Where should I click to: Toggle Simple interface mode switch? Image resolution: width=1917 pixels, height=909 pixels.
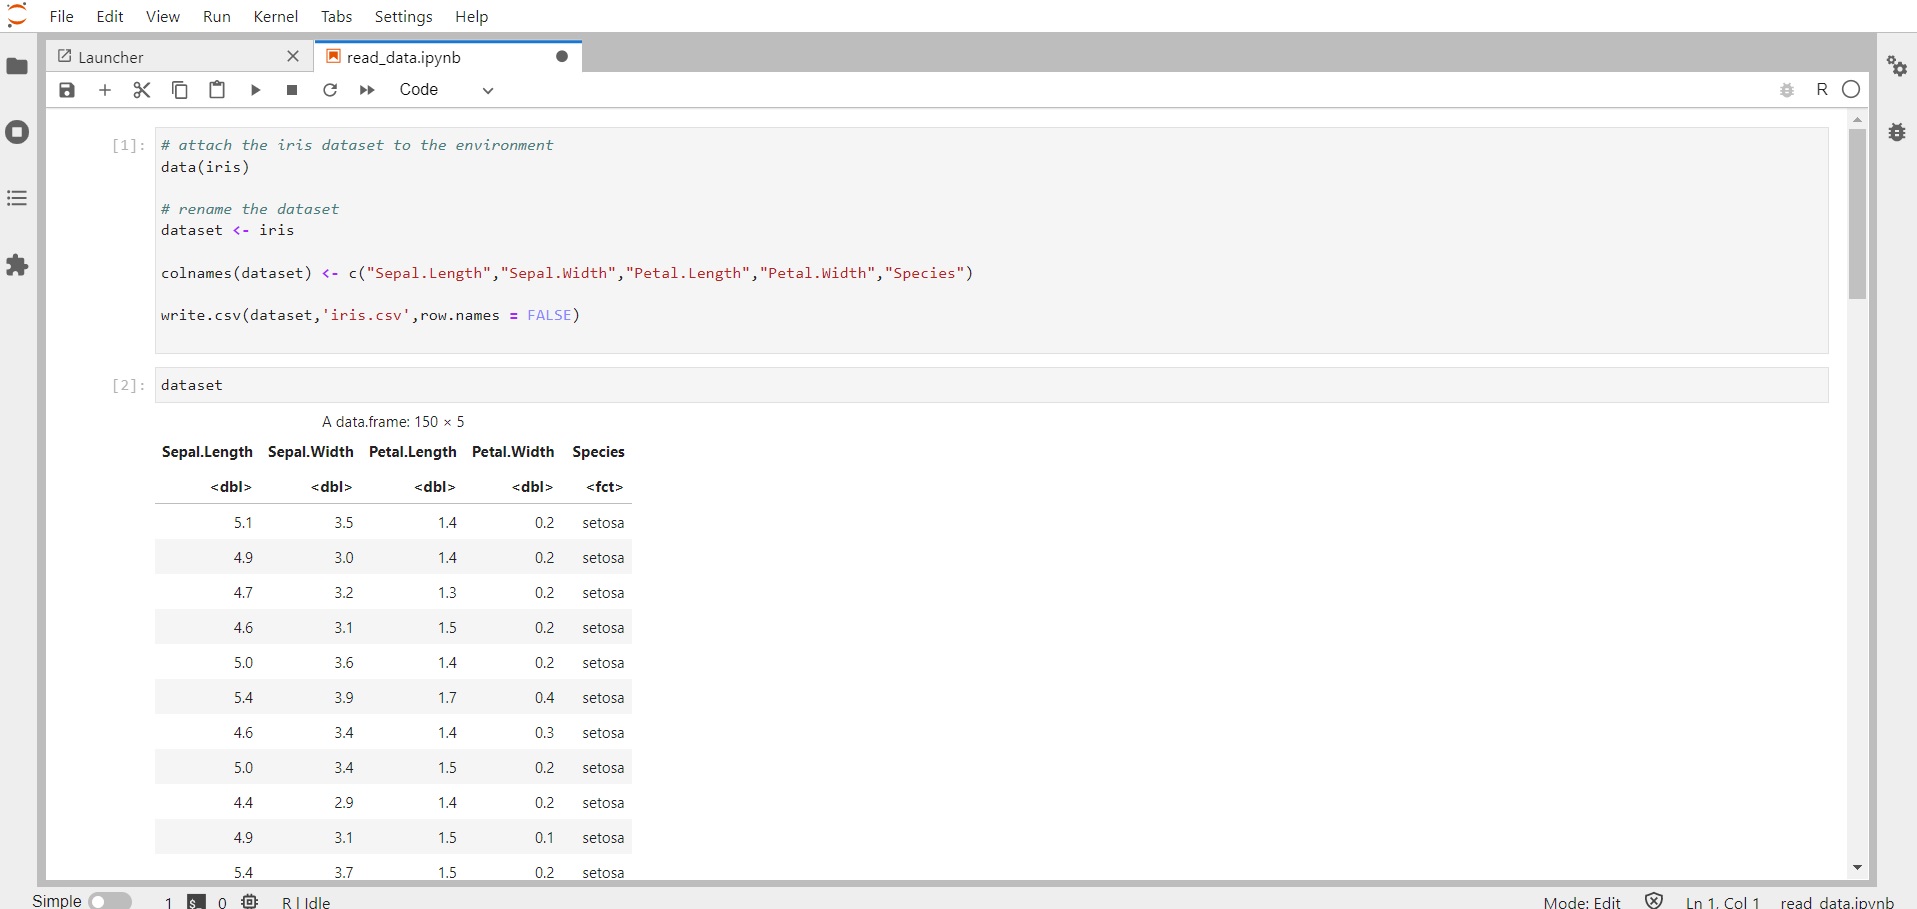click(110, 901)
